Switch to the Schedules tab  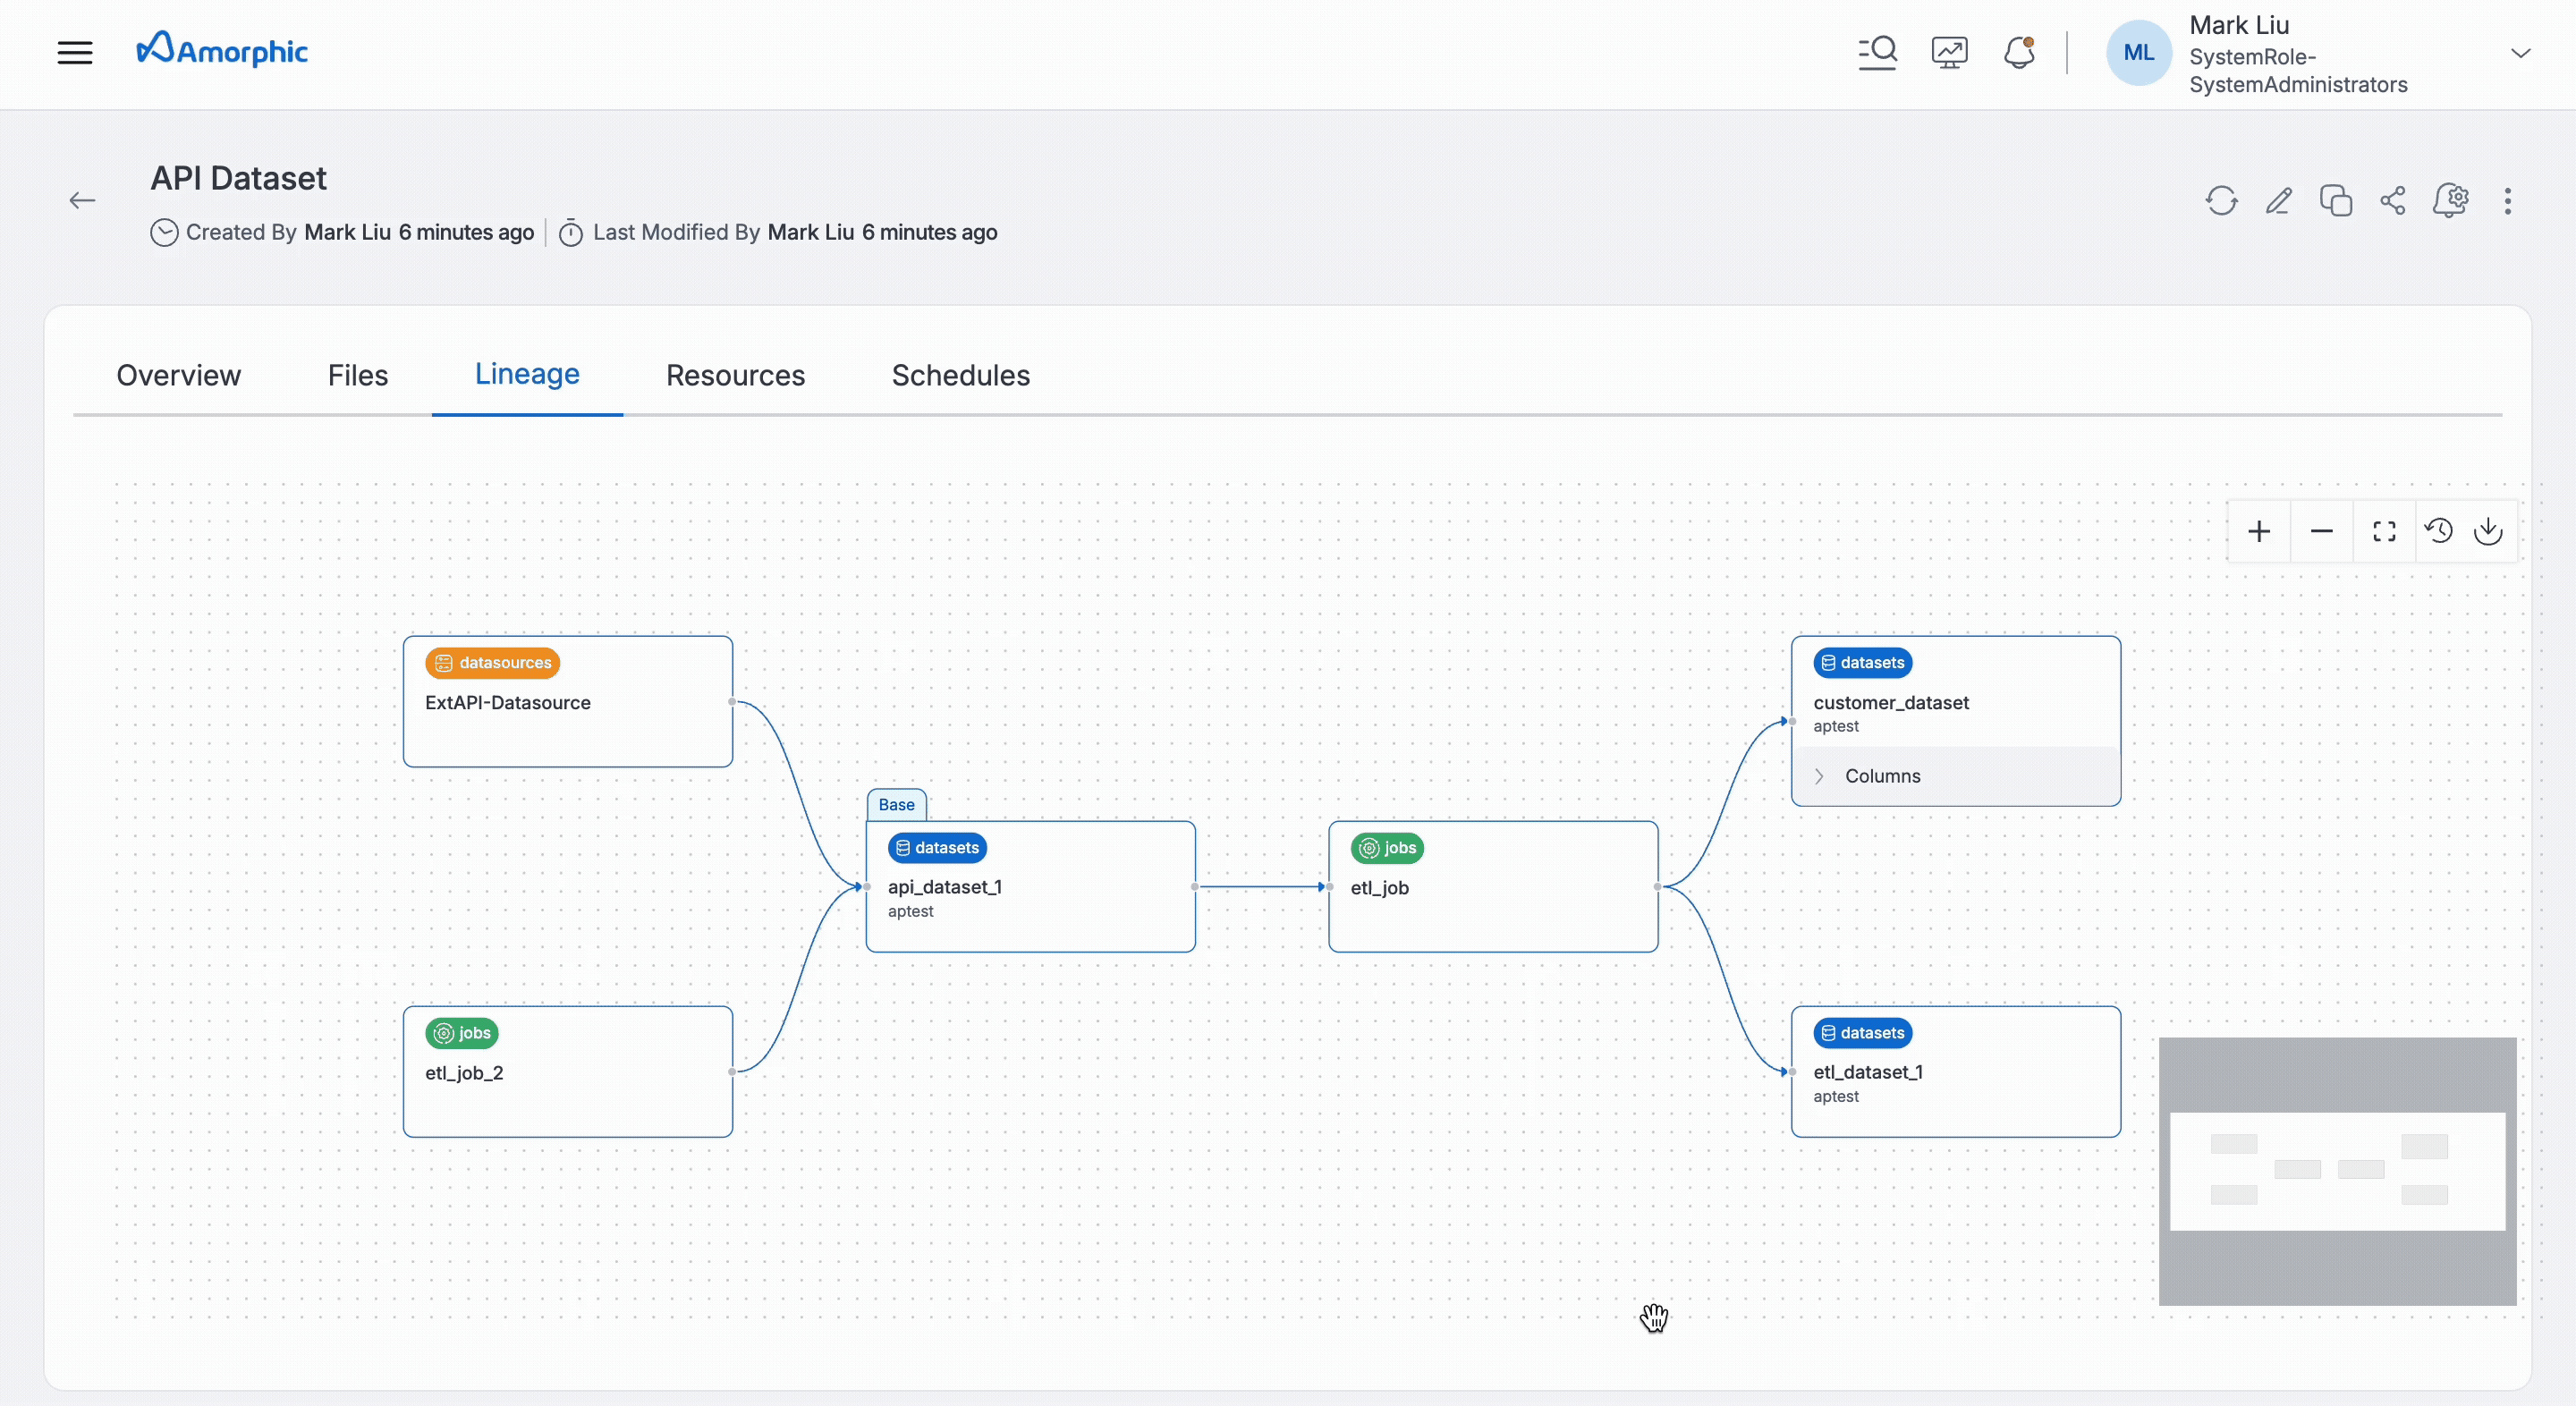pos(960,375)
